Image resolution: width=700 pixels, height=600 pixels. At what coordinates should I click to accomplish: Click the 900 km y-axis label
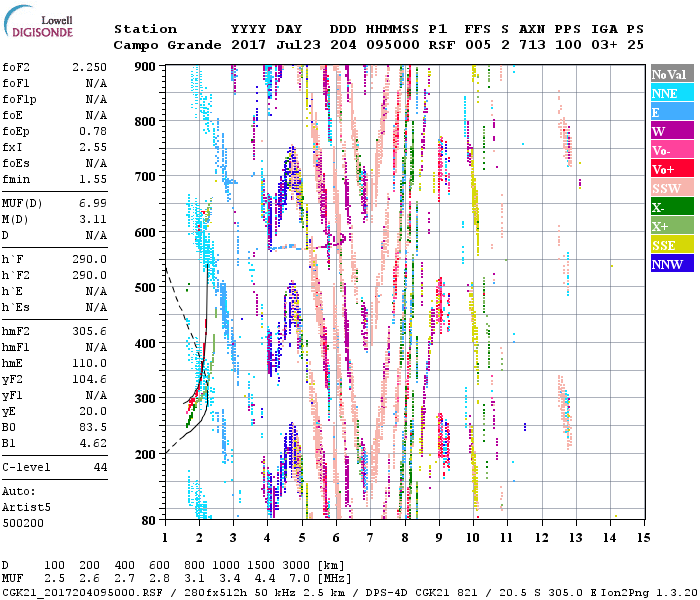coord(147,66)
